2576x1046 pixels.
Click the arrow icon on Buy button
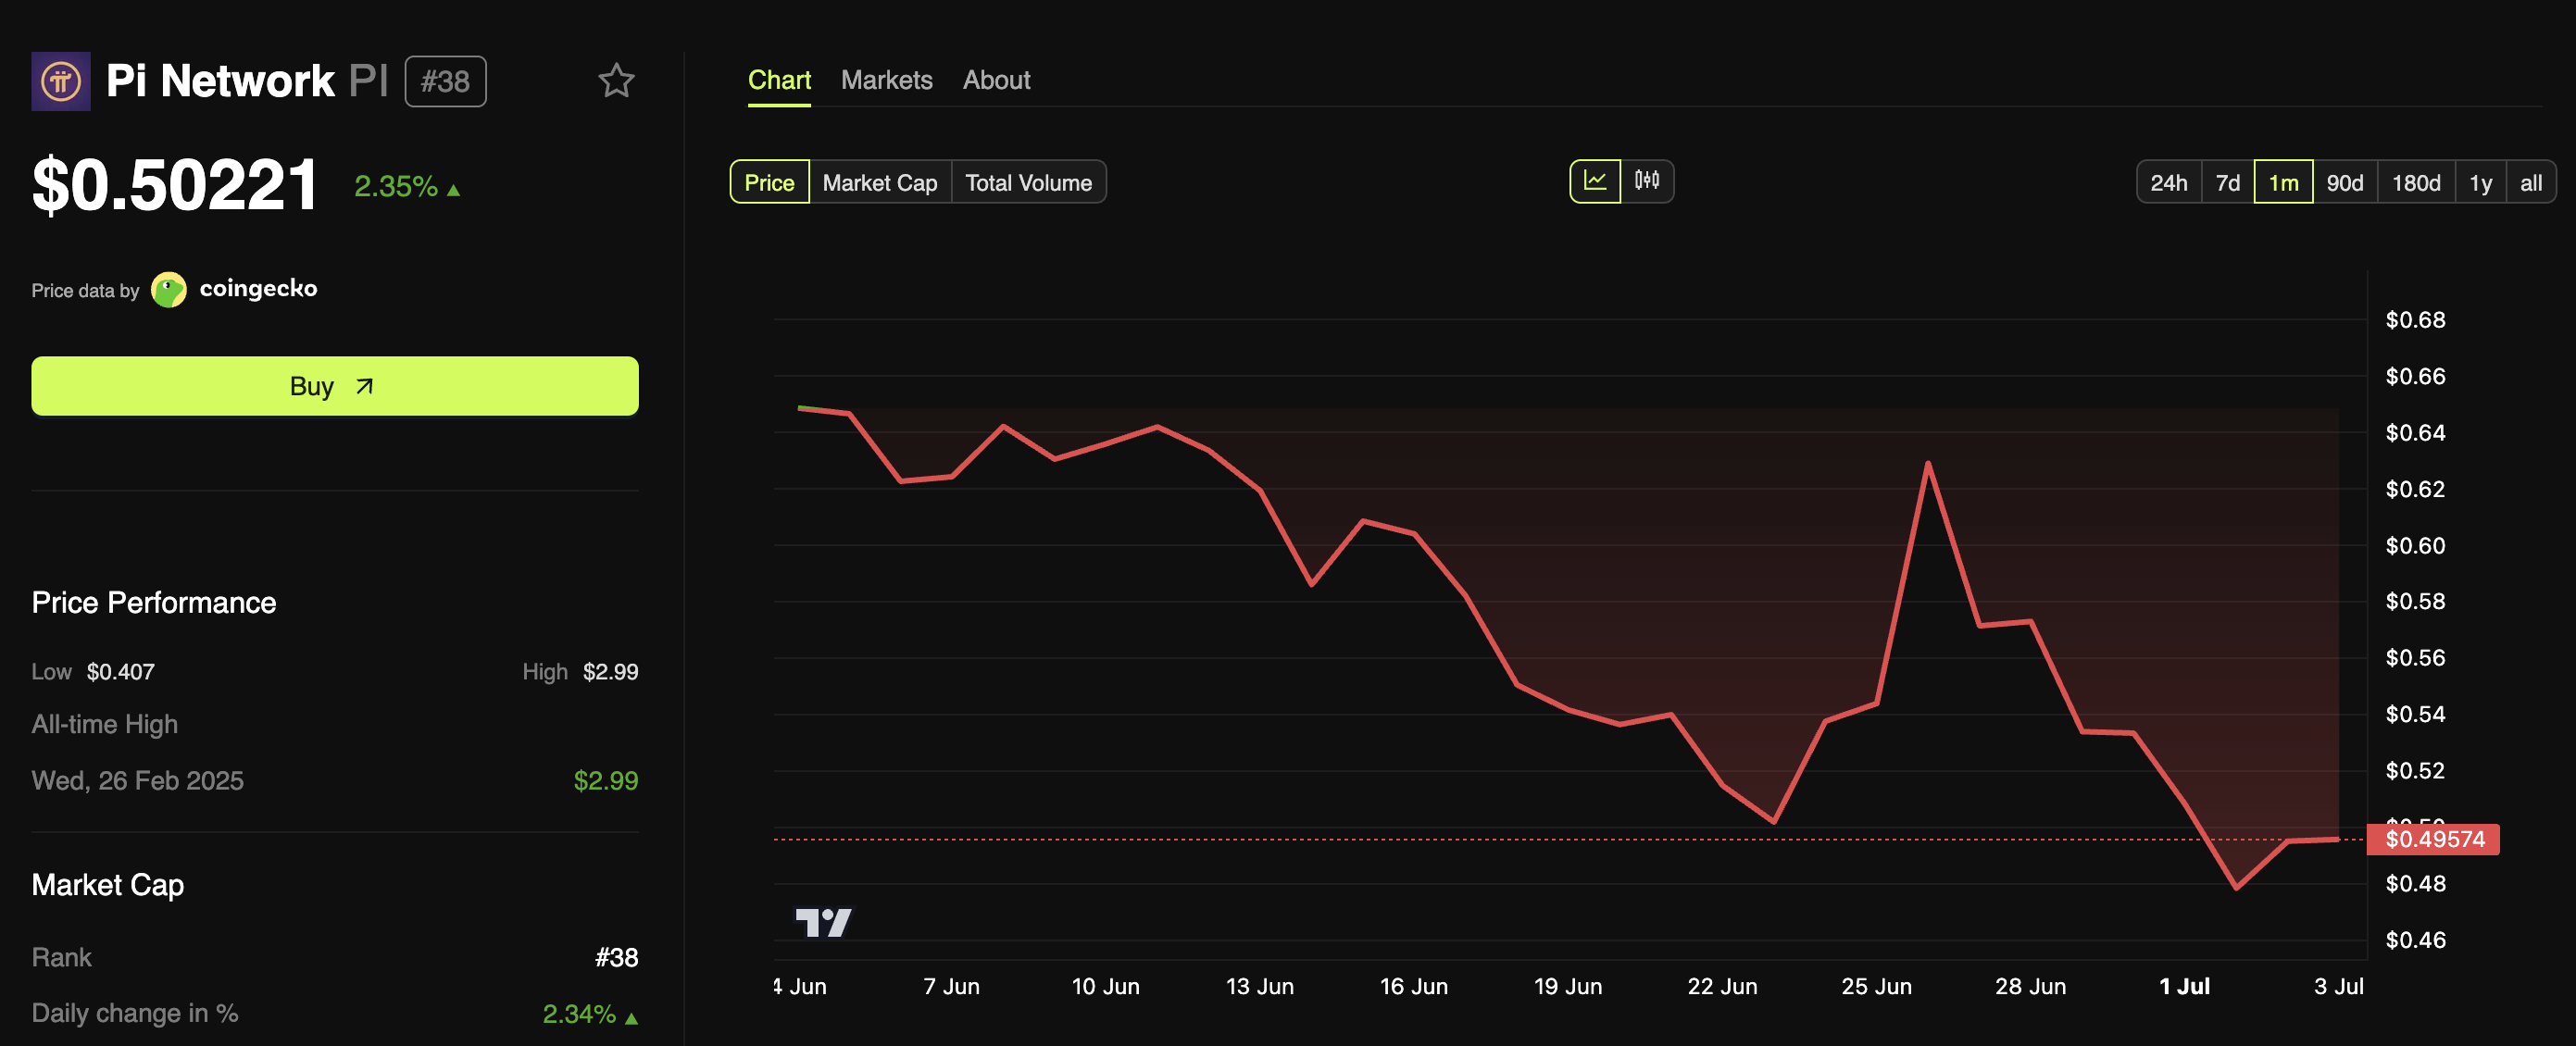click(x=365, y=386)
